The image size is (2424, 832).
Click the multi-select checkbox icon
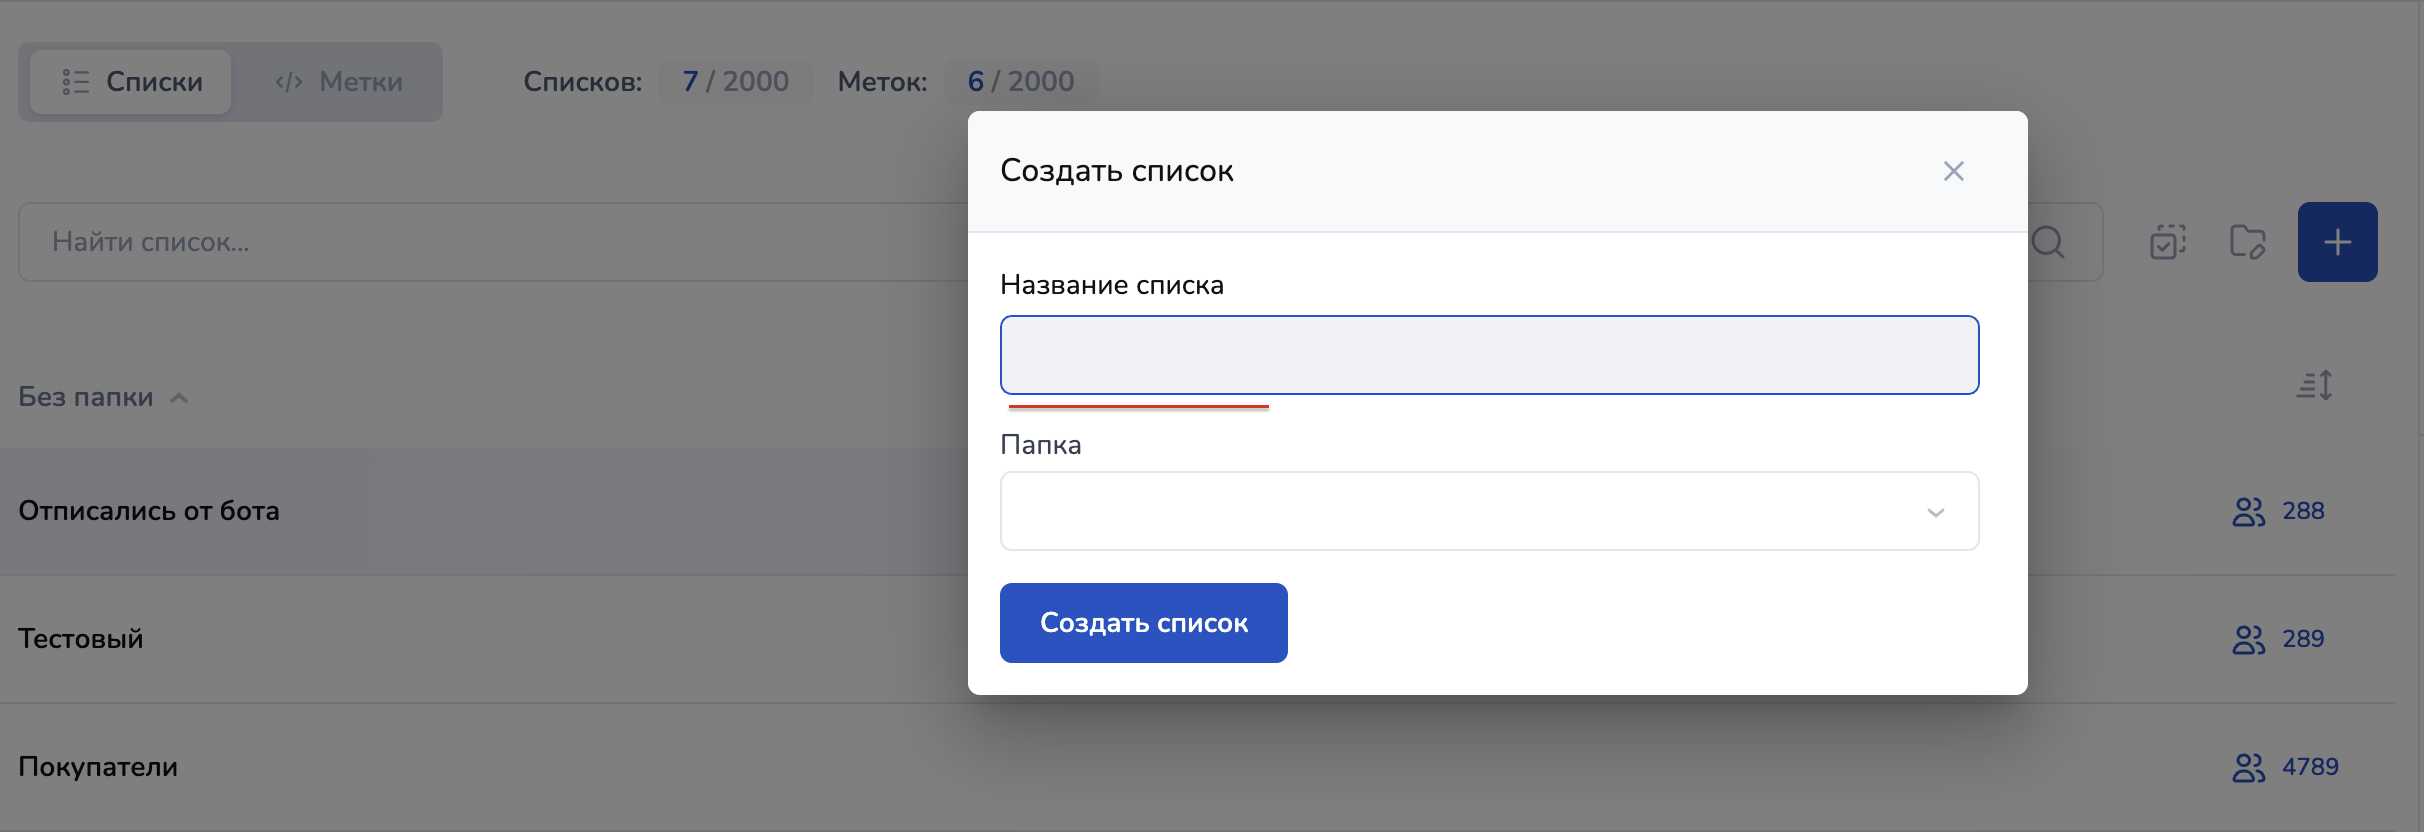click(2167, 242)
